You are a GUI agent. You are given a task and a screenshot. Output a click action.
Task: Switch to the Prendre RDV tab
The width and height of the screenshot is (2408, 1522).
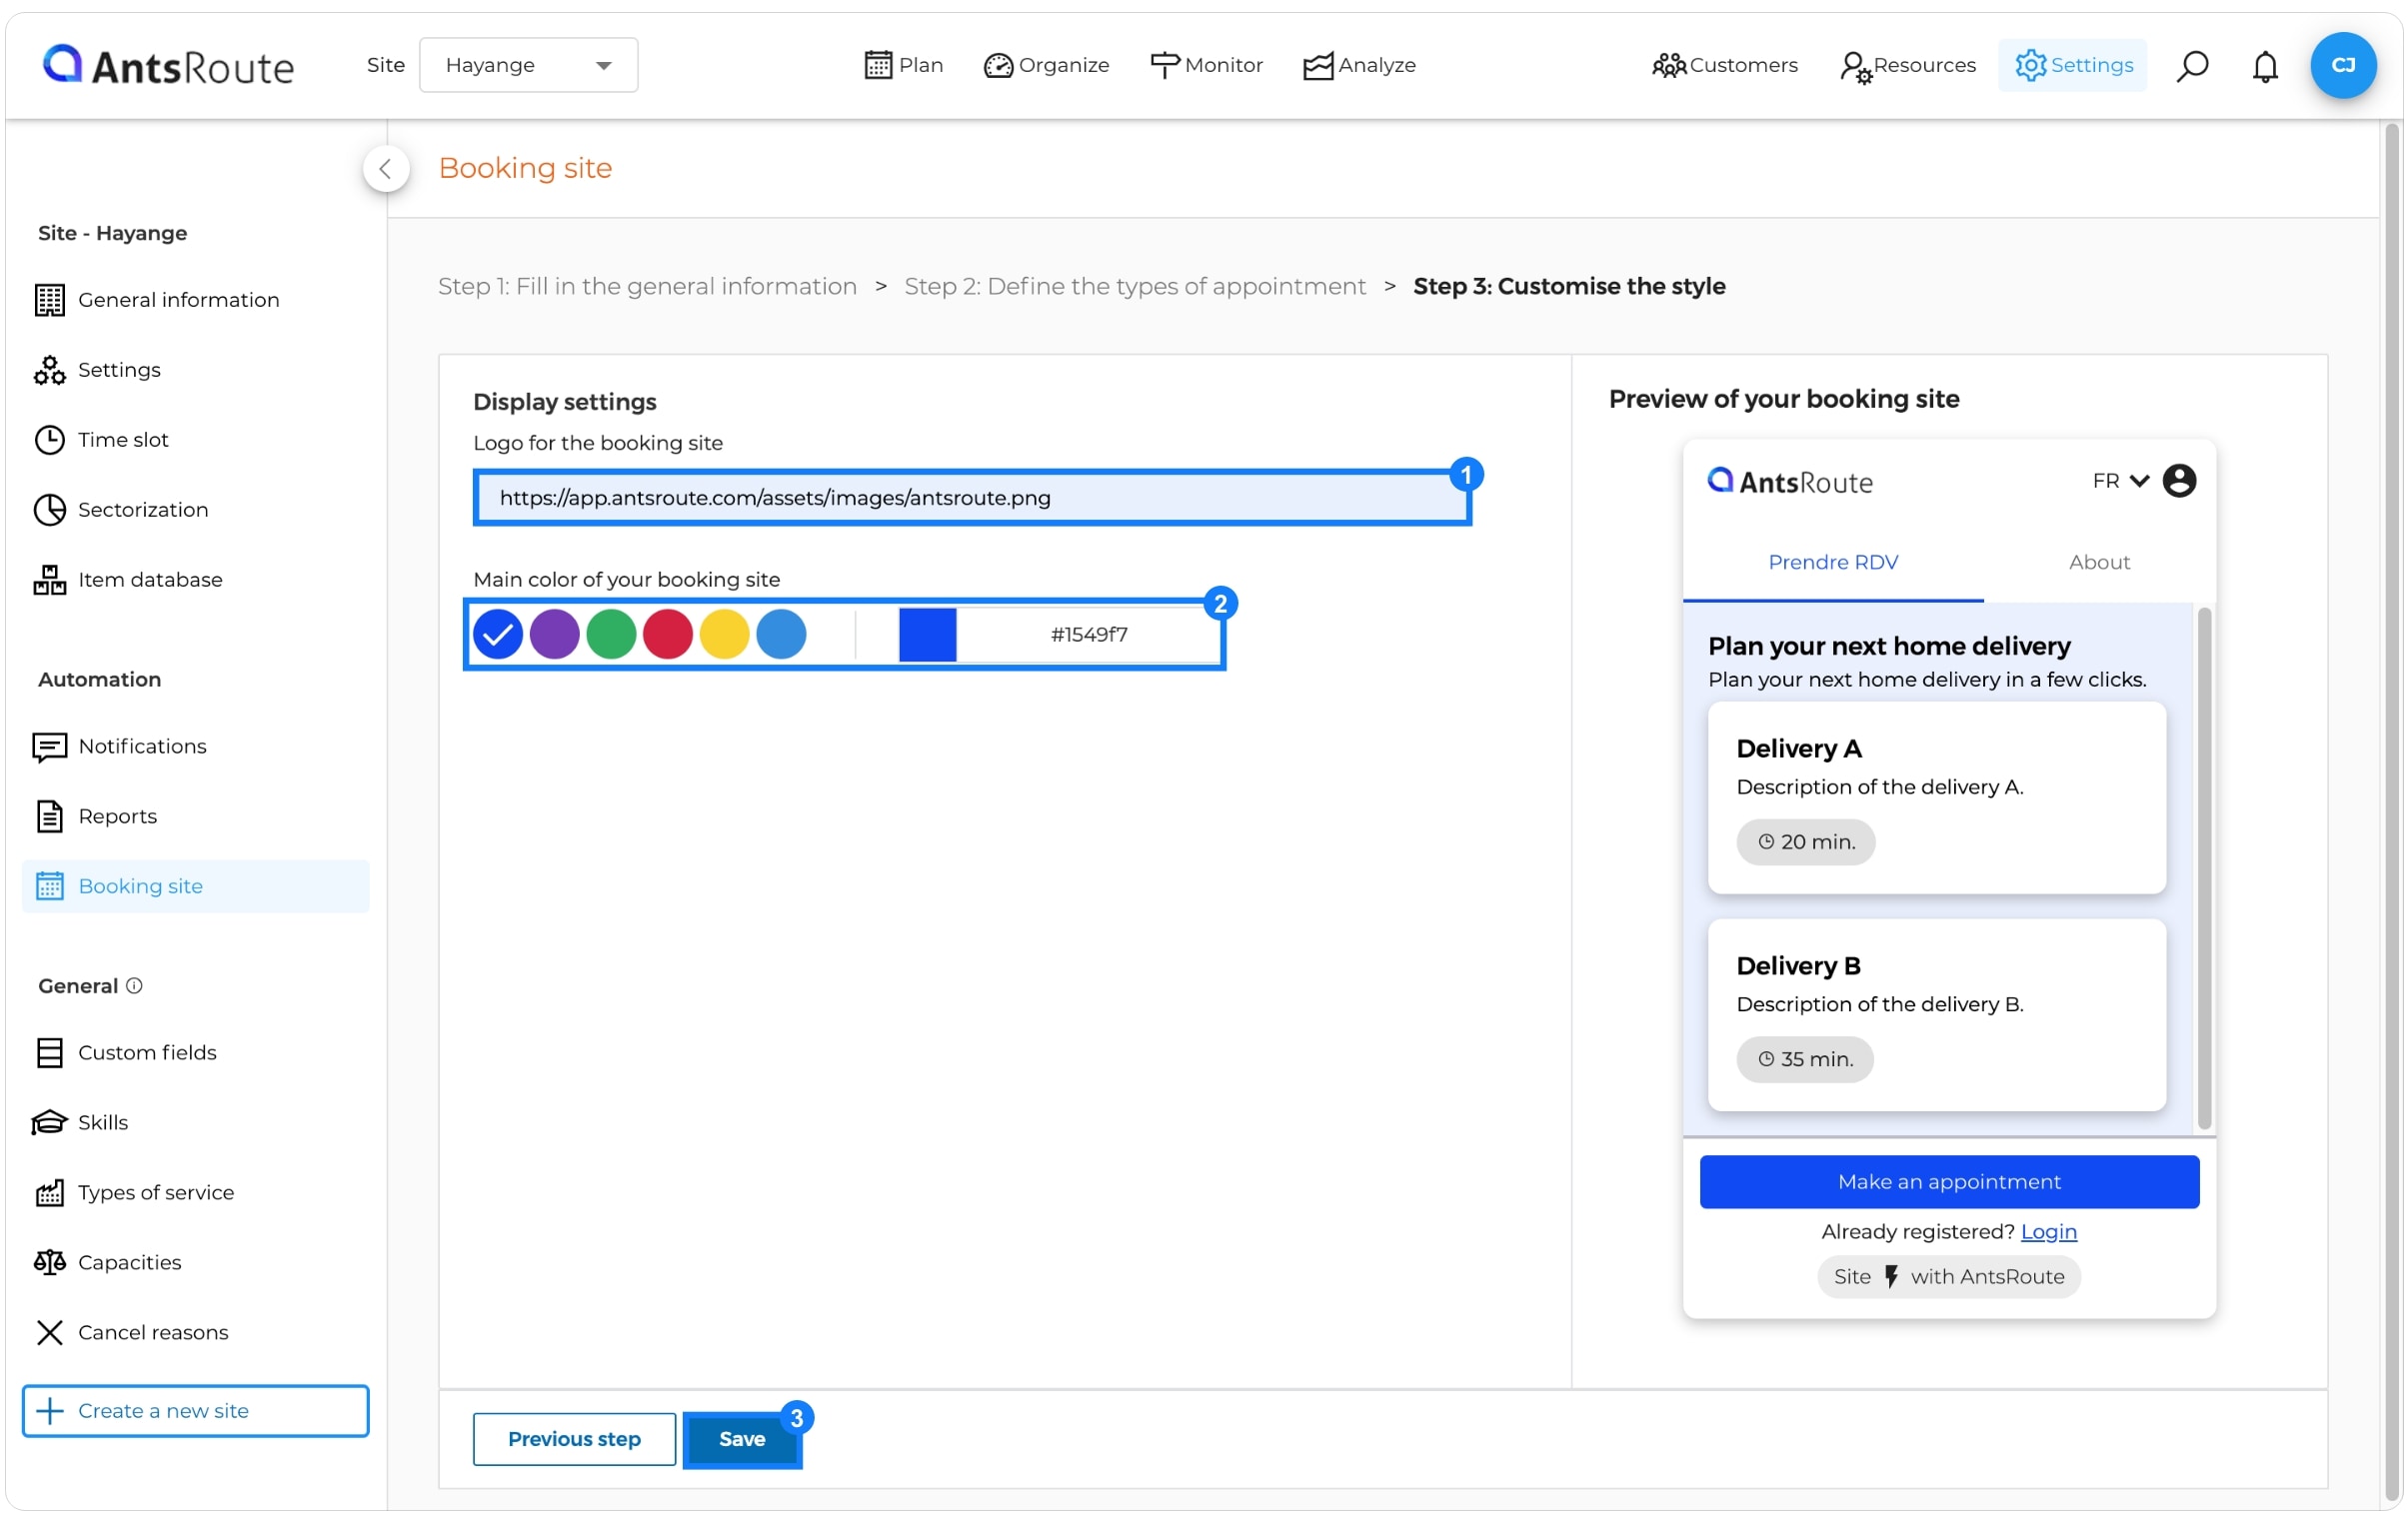1833,563
